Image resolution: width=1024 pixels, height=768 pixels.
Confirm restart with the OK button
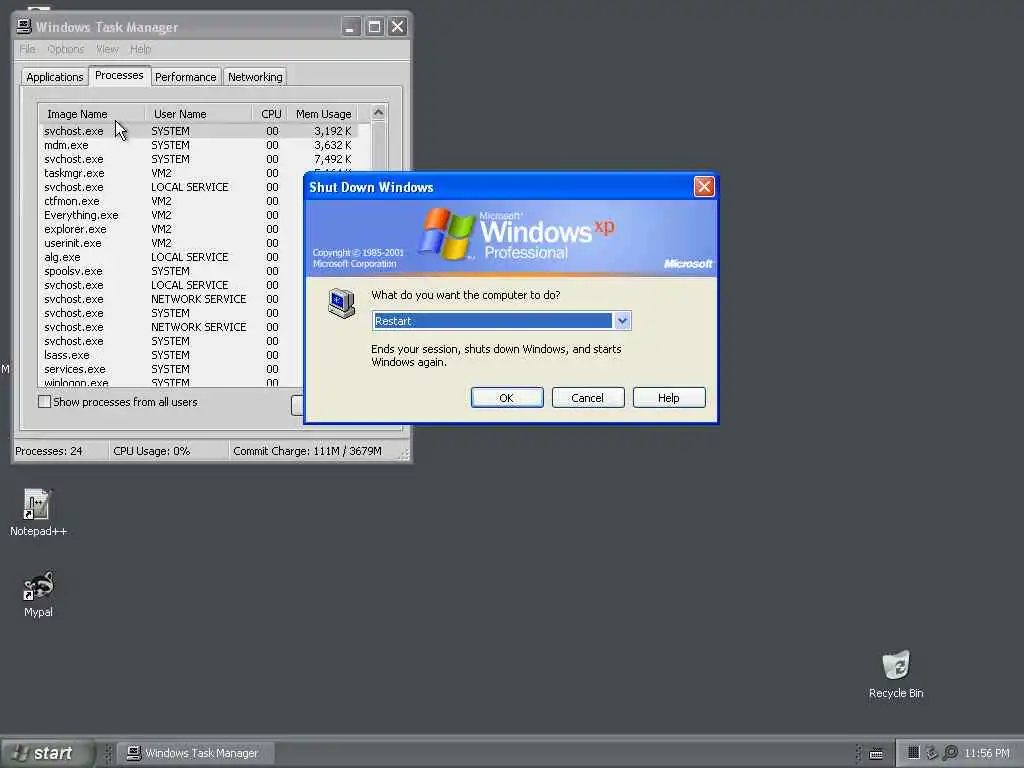tap(507, 398)
